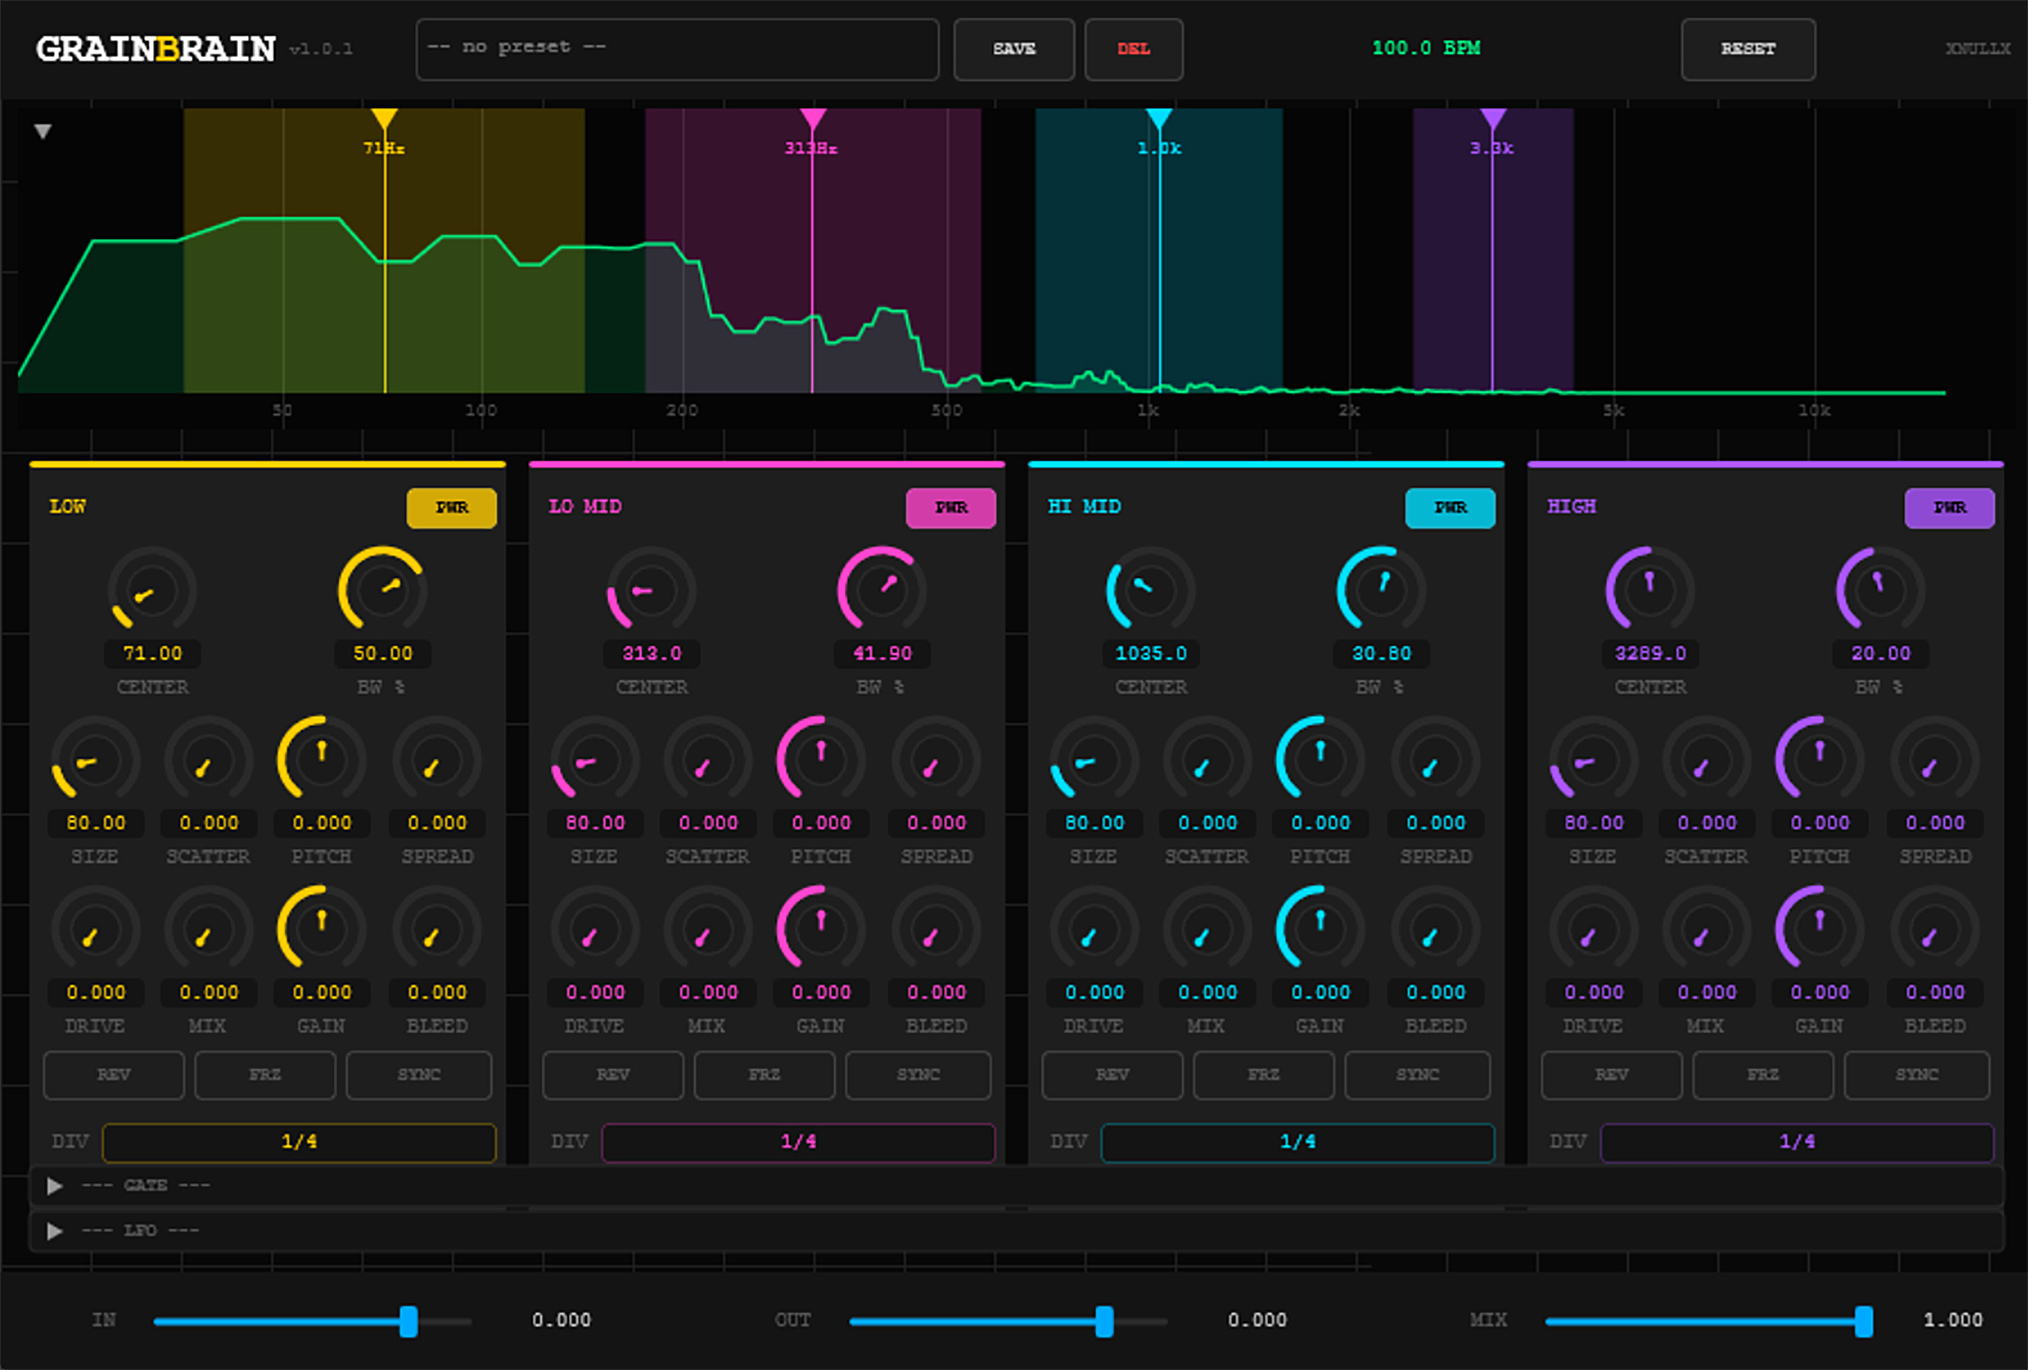Click the yellow 71Hz band marker triangle
The width and height of the screenshot is (2028, 1370).
coord(384,119)
